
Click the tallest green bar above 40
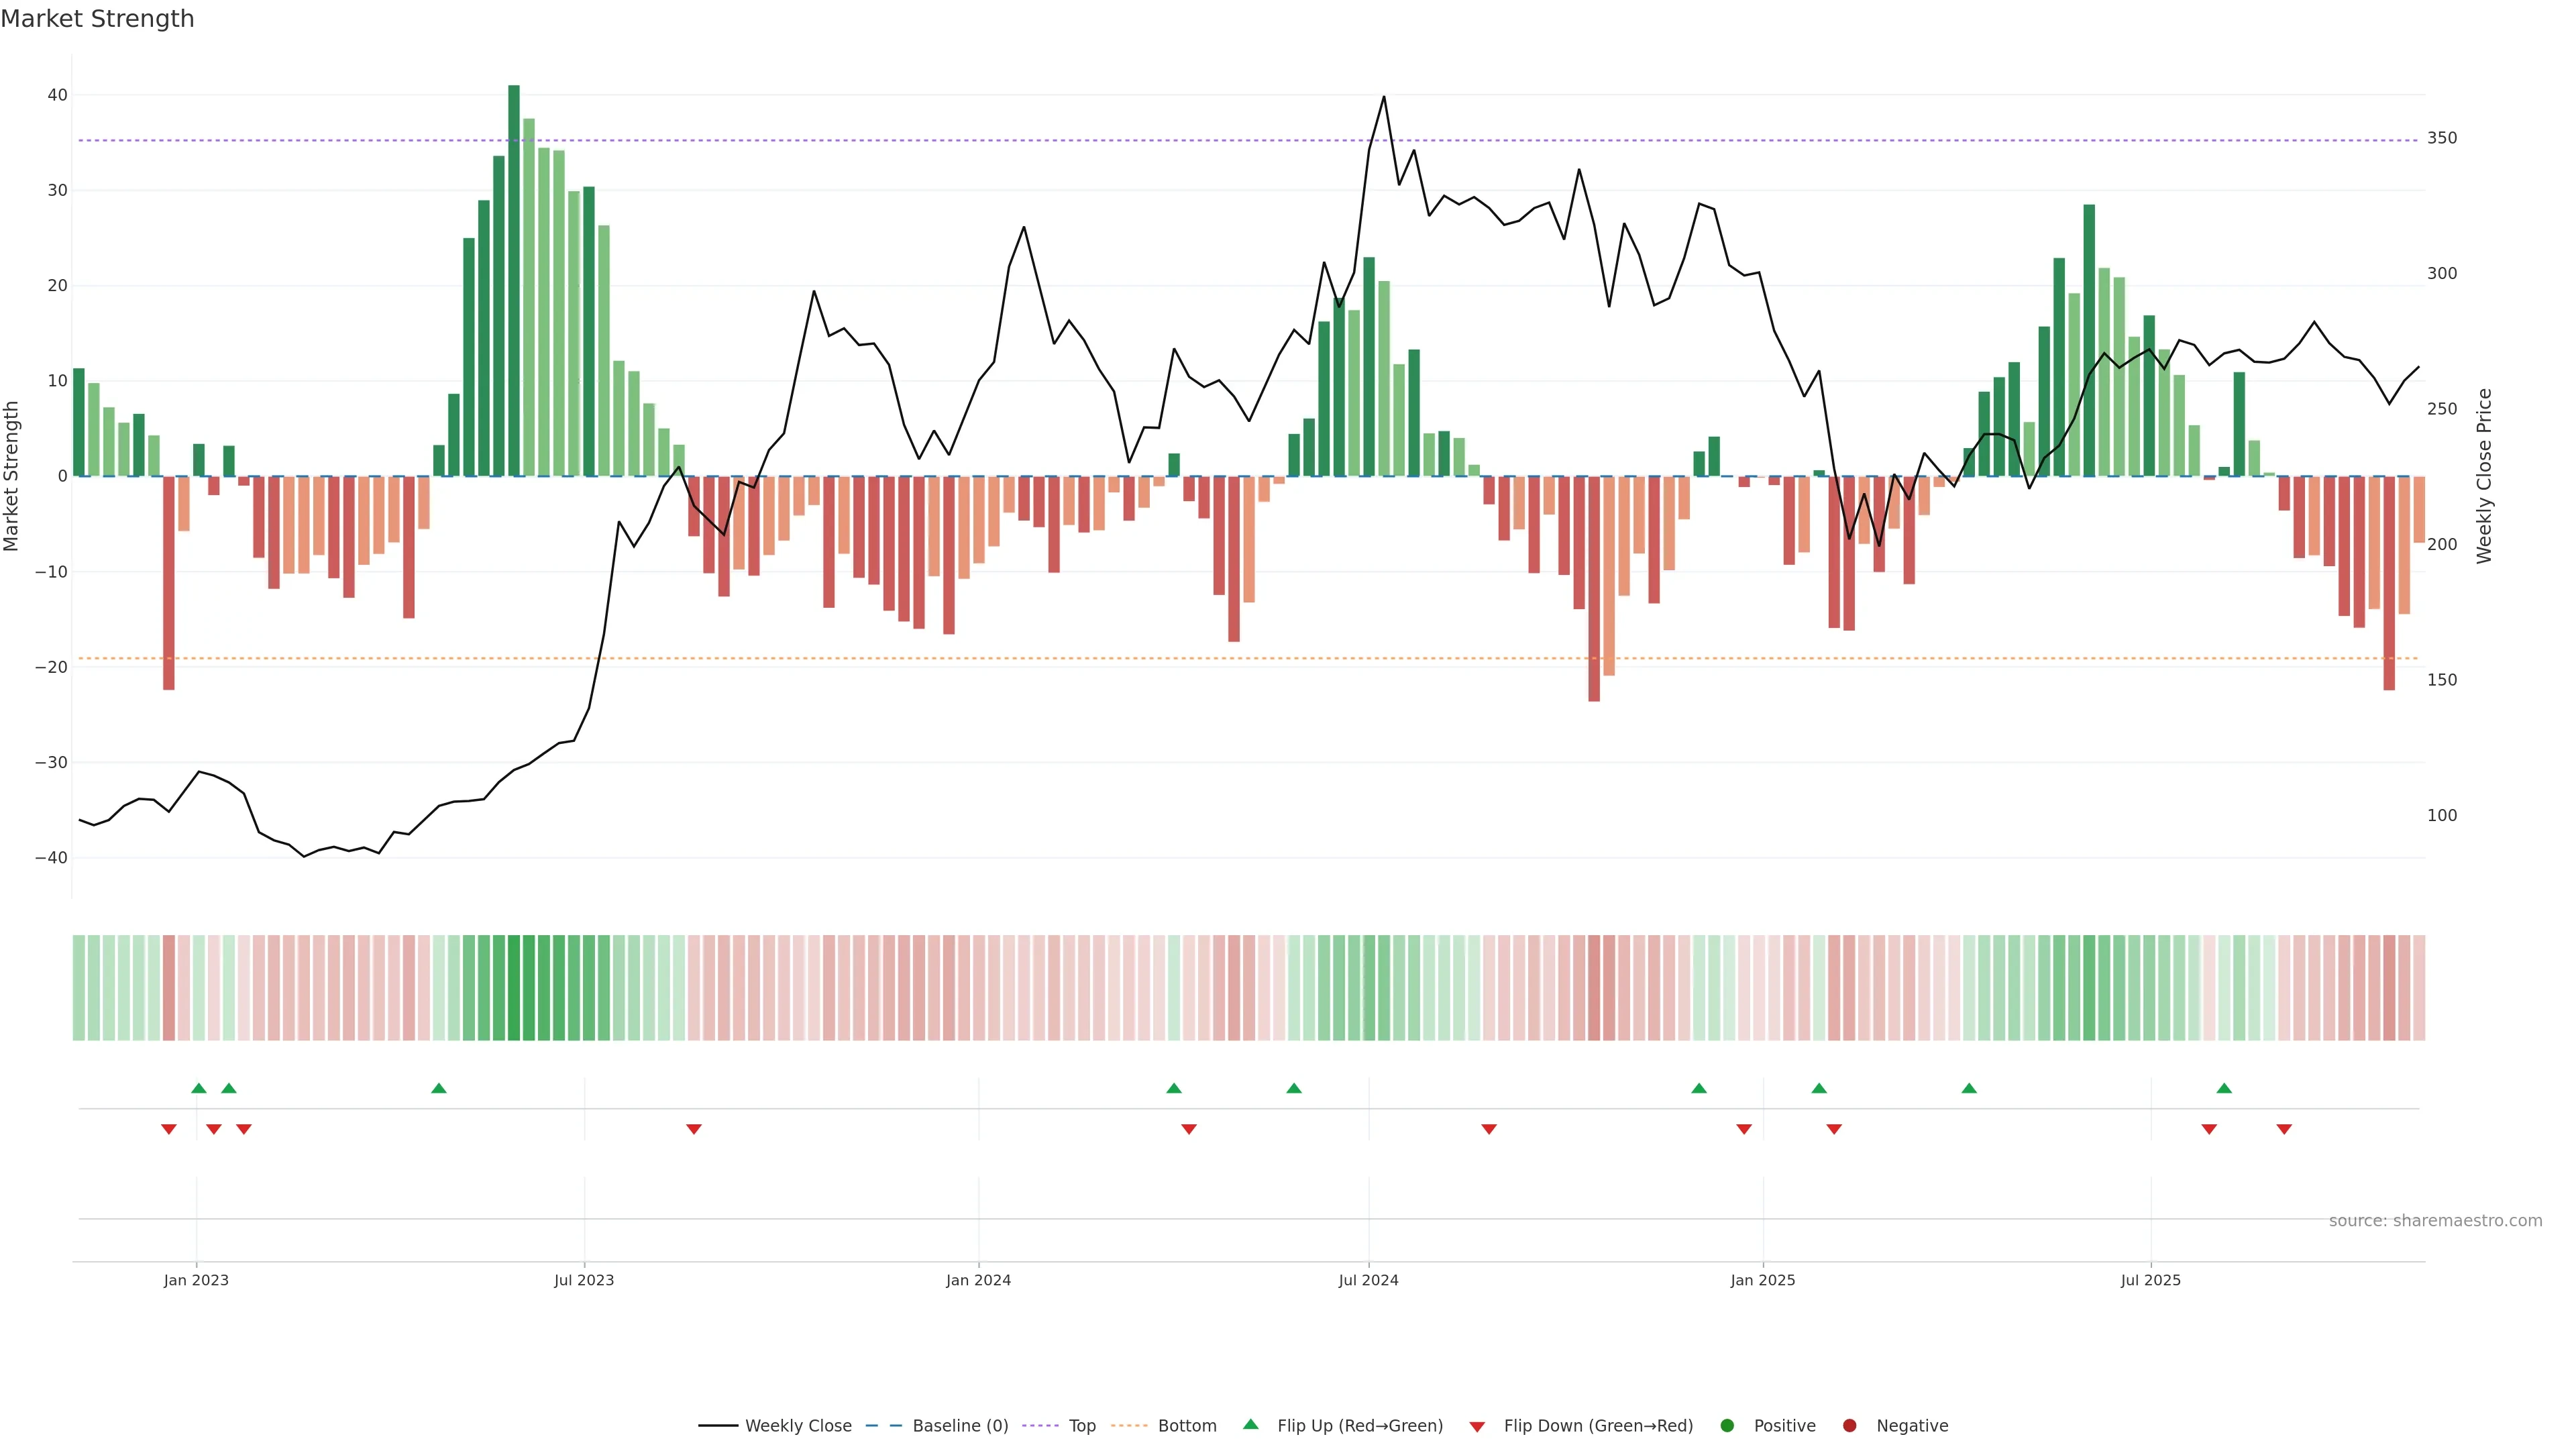(x=514, y=280)
